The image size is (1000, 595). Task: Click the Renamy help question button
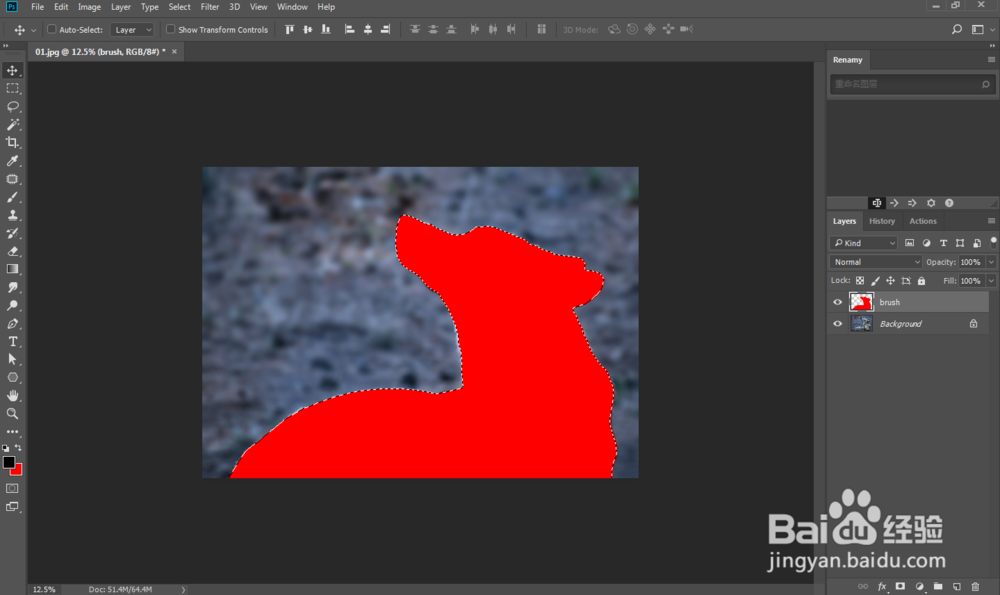pos(949,203)
